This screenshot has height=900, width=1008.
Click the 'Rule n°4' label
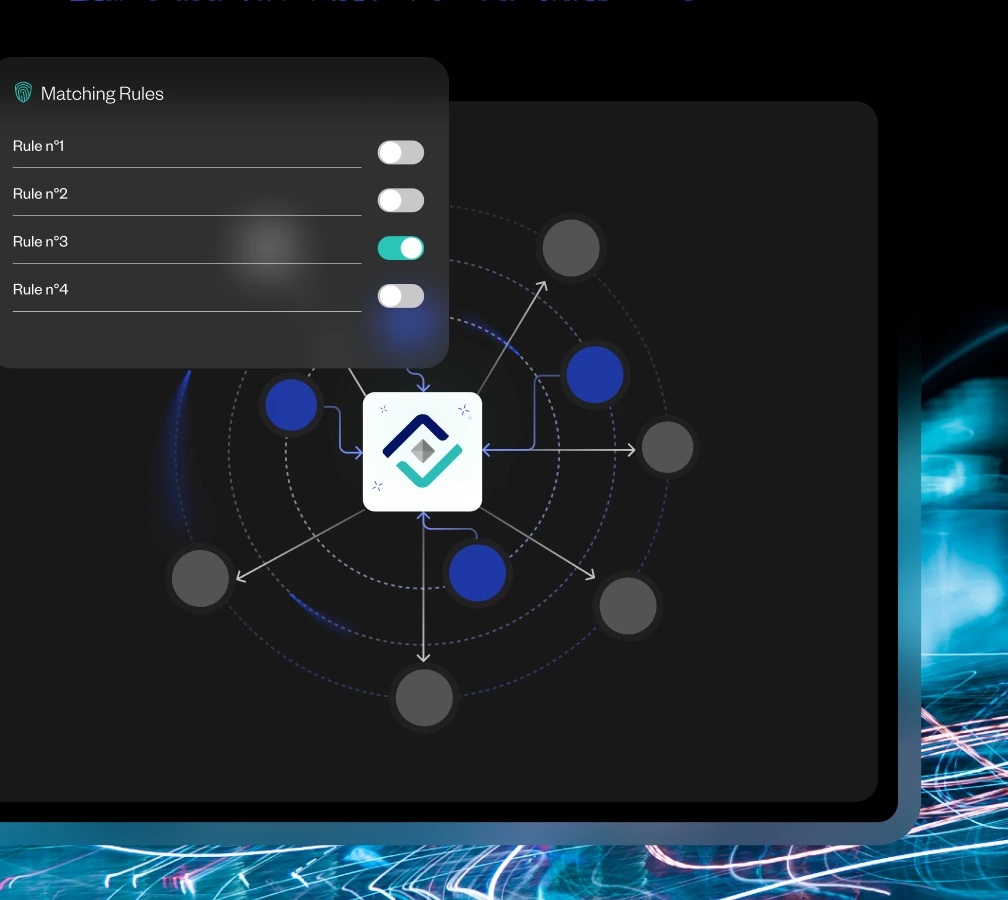tap(40, 289)
